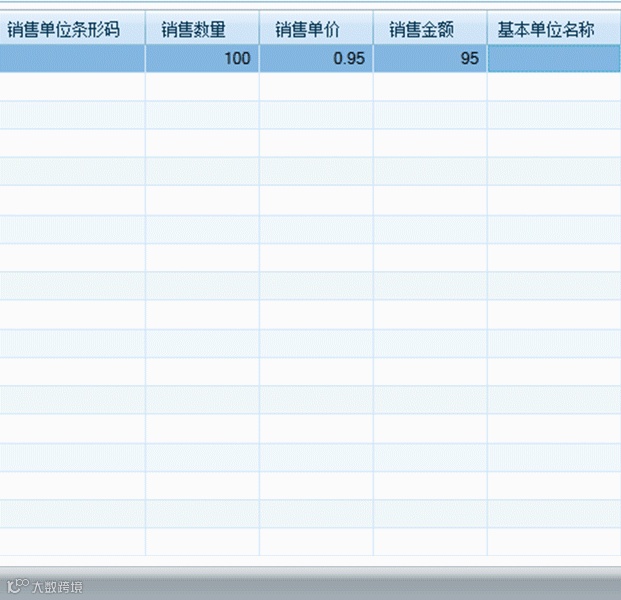Click the 基本单位名称 column header
Image resolution: width=621 pixels, height=600 pixels.
point(554,29)
